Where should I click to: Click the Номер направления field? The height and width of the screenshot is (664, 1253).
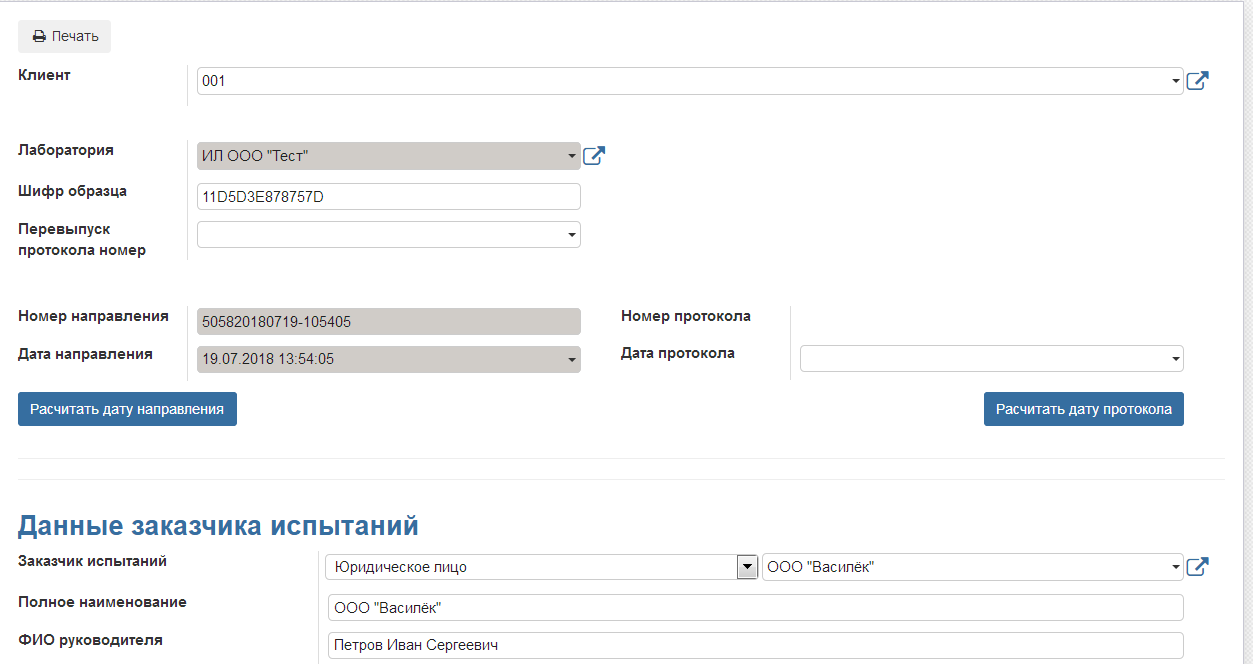pyautogui.click(x=388, y=322)
